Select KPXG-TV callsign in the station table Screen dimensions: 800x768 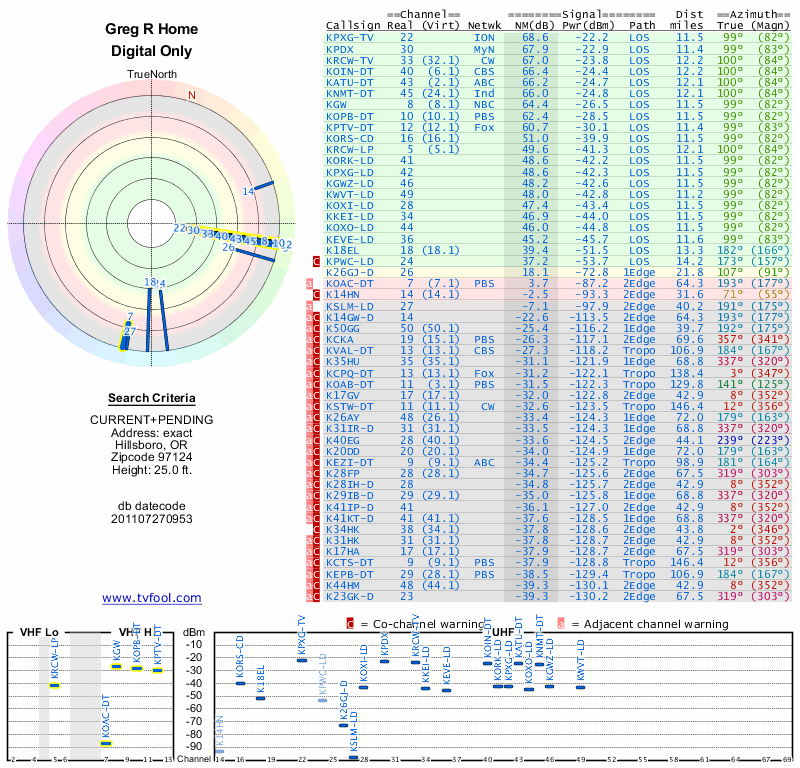(350, 38)
